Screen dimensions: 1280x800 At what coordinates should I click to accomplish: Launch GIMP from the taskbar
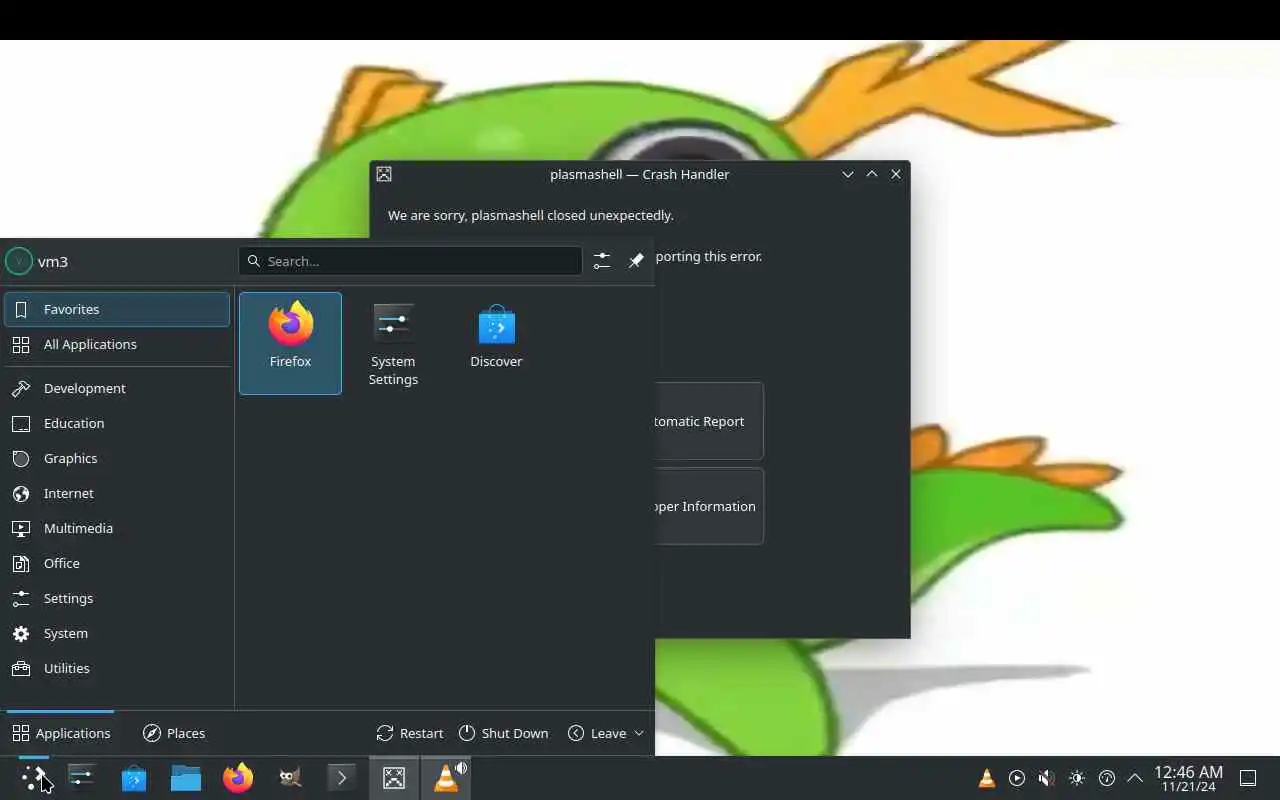click(290, 778)
